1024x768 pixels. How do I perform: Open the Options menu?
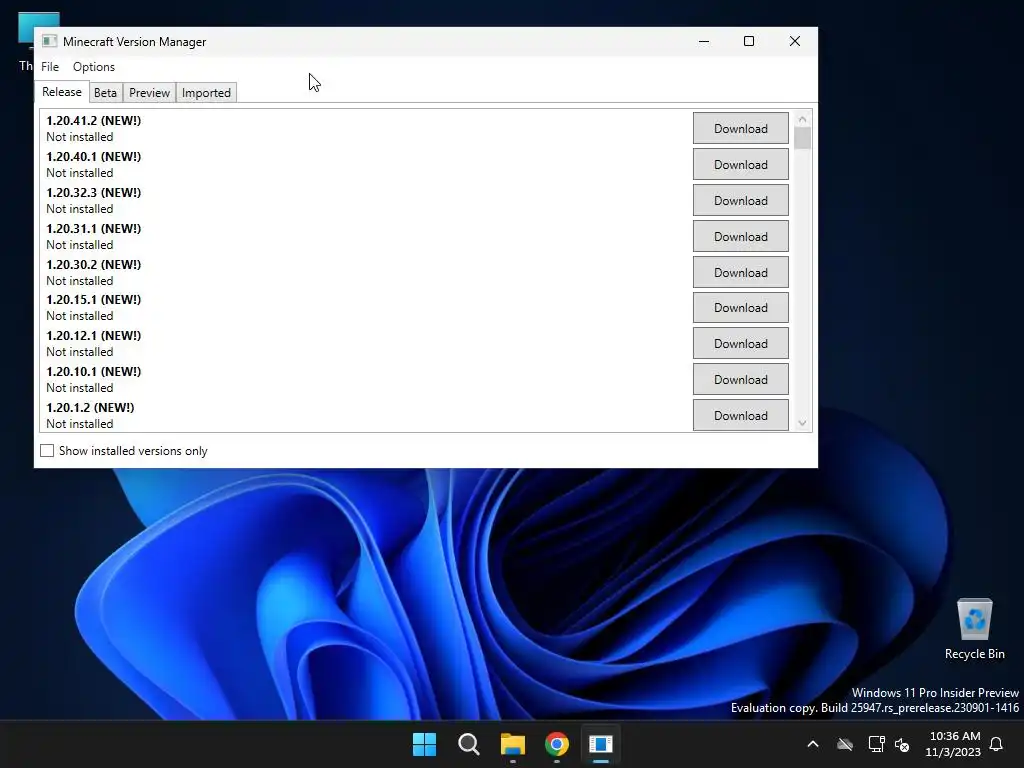point(93,67)
